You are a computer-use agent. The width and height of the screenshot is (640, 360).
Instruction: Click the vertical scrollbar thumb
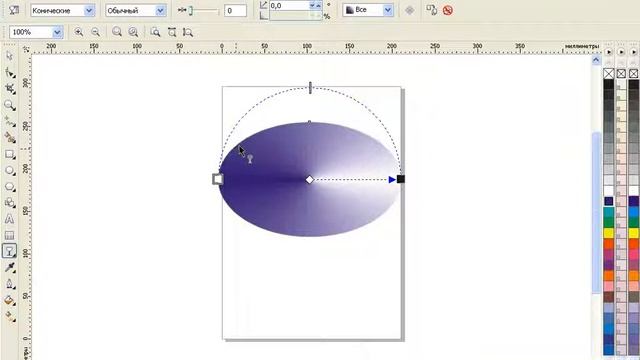coord(596,212)
